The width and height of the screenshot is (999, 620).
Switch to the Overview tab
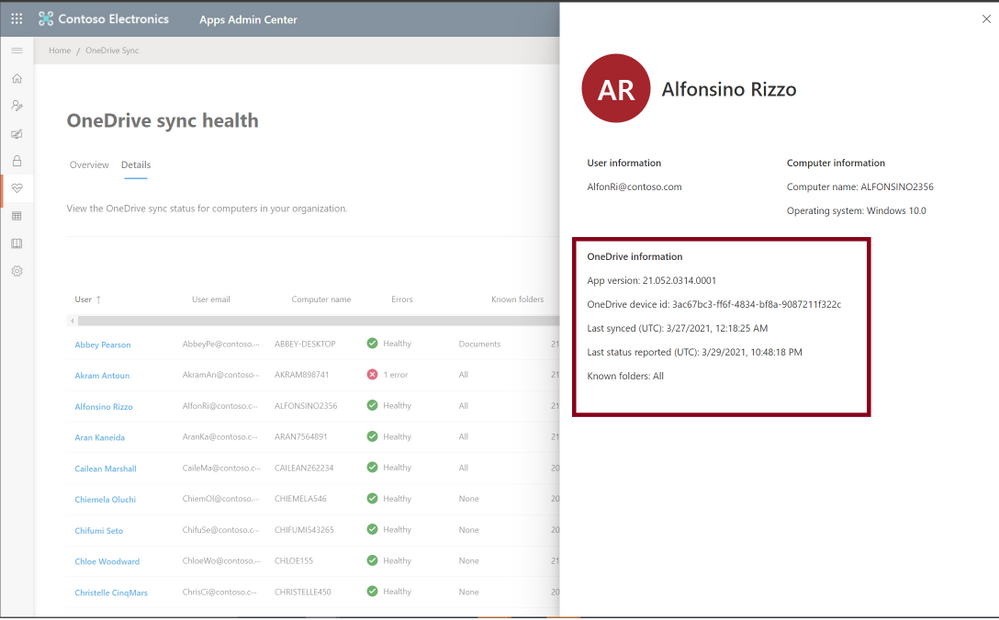[89, 165]
